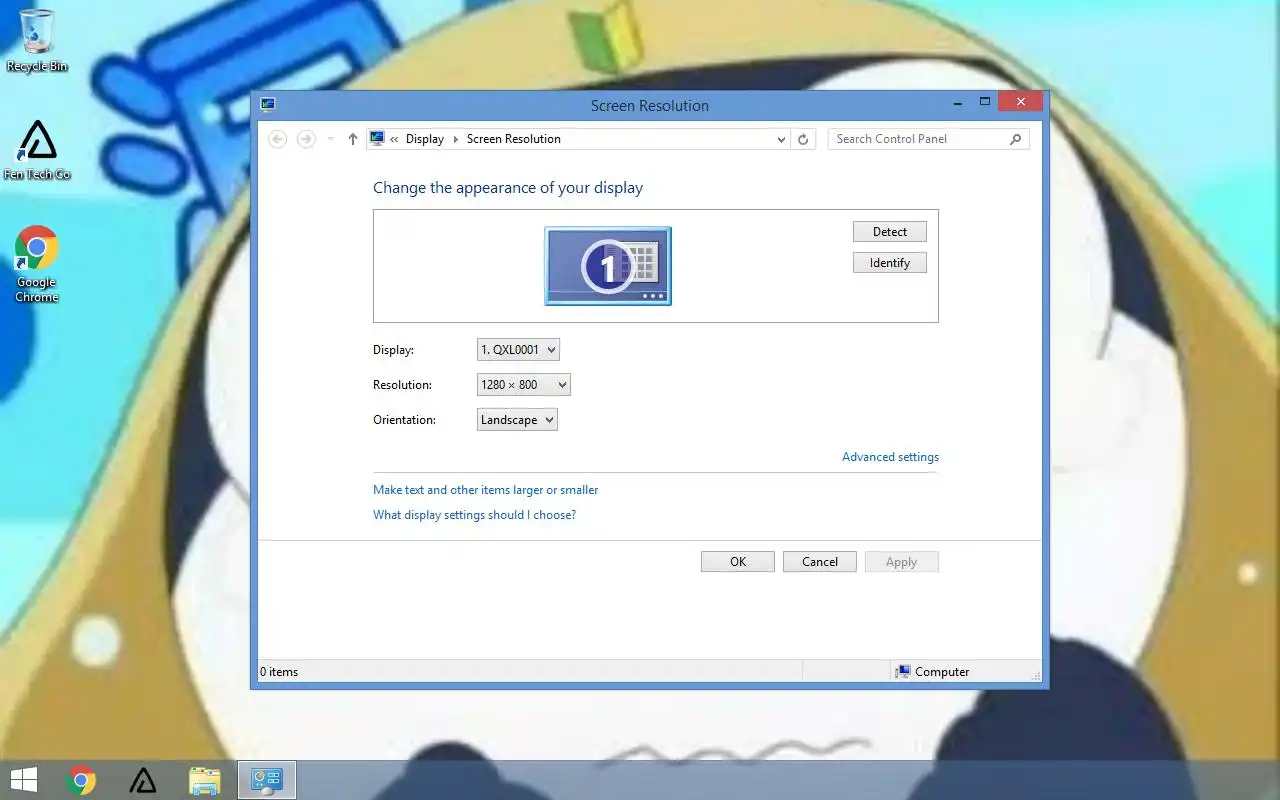Open the recent locations dropdown arrow
The image size is (1280, 800).
tap(331, 139)
